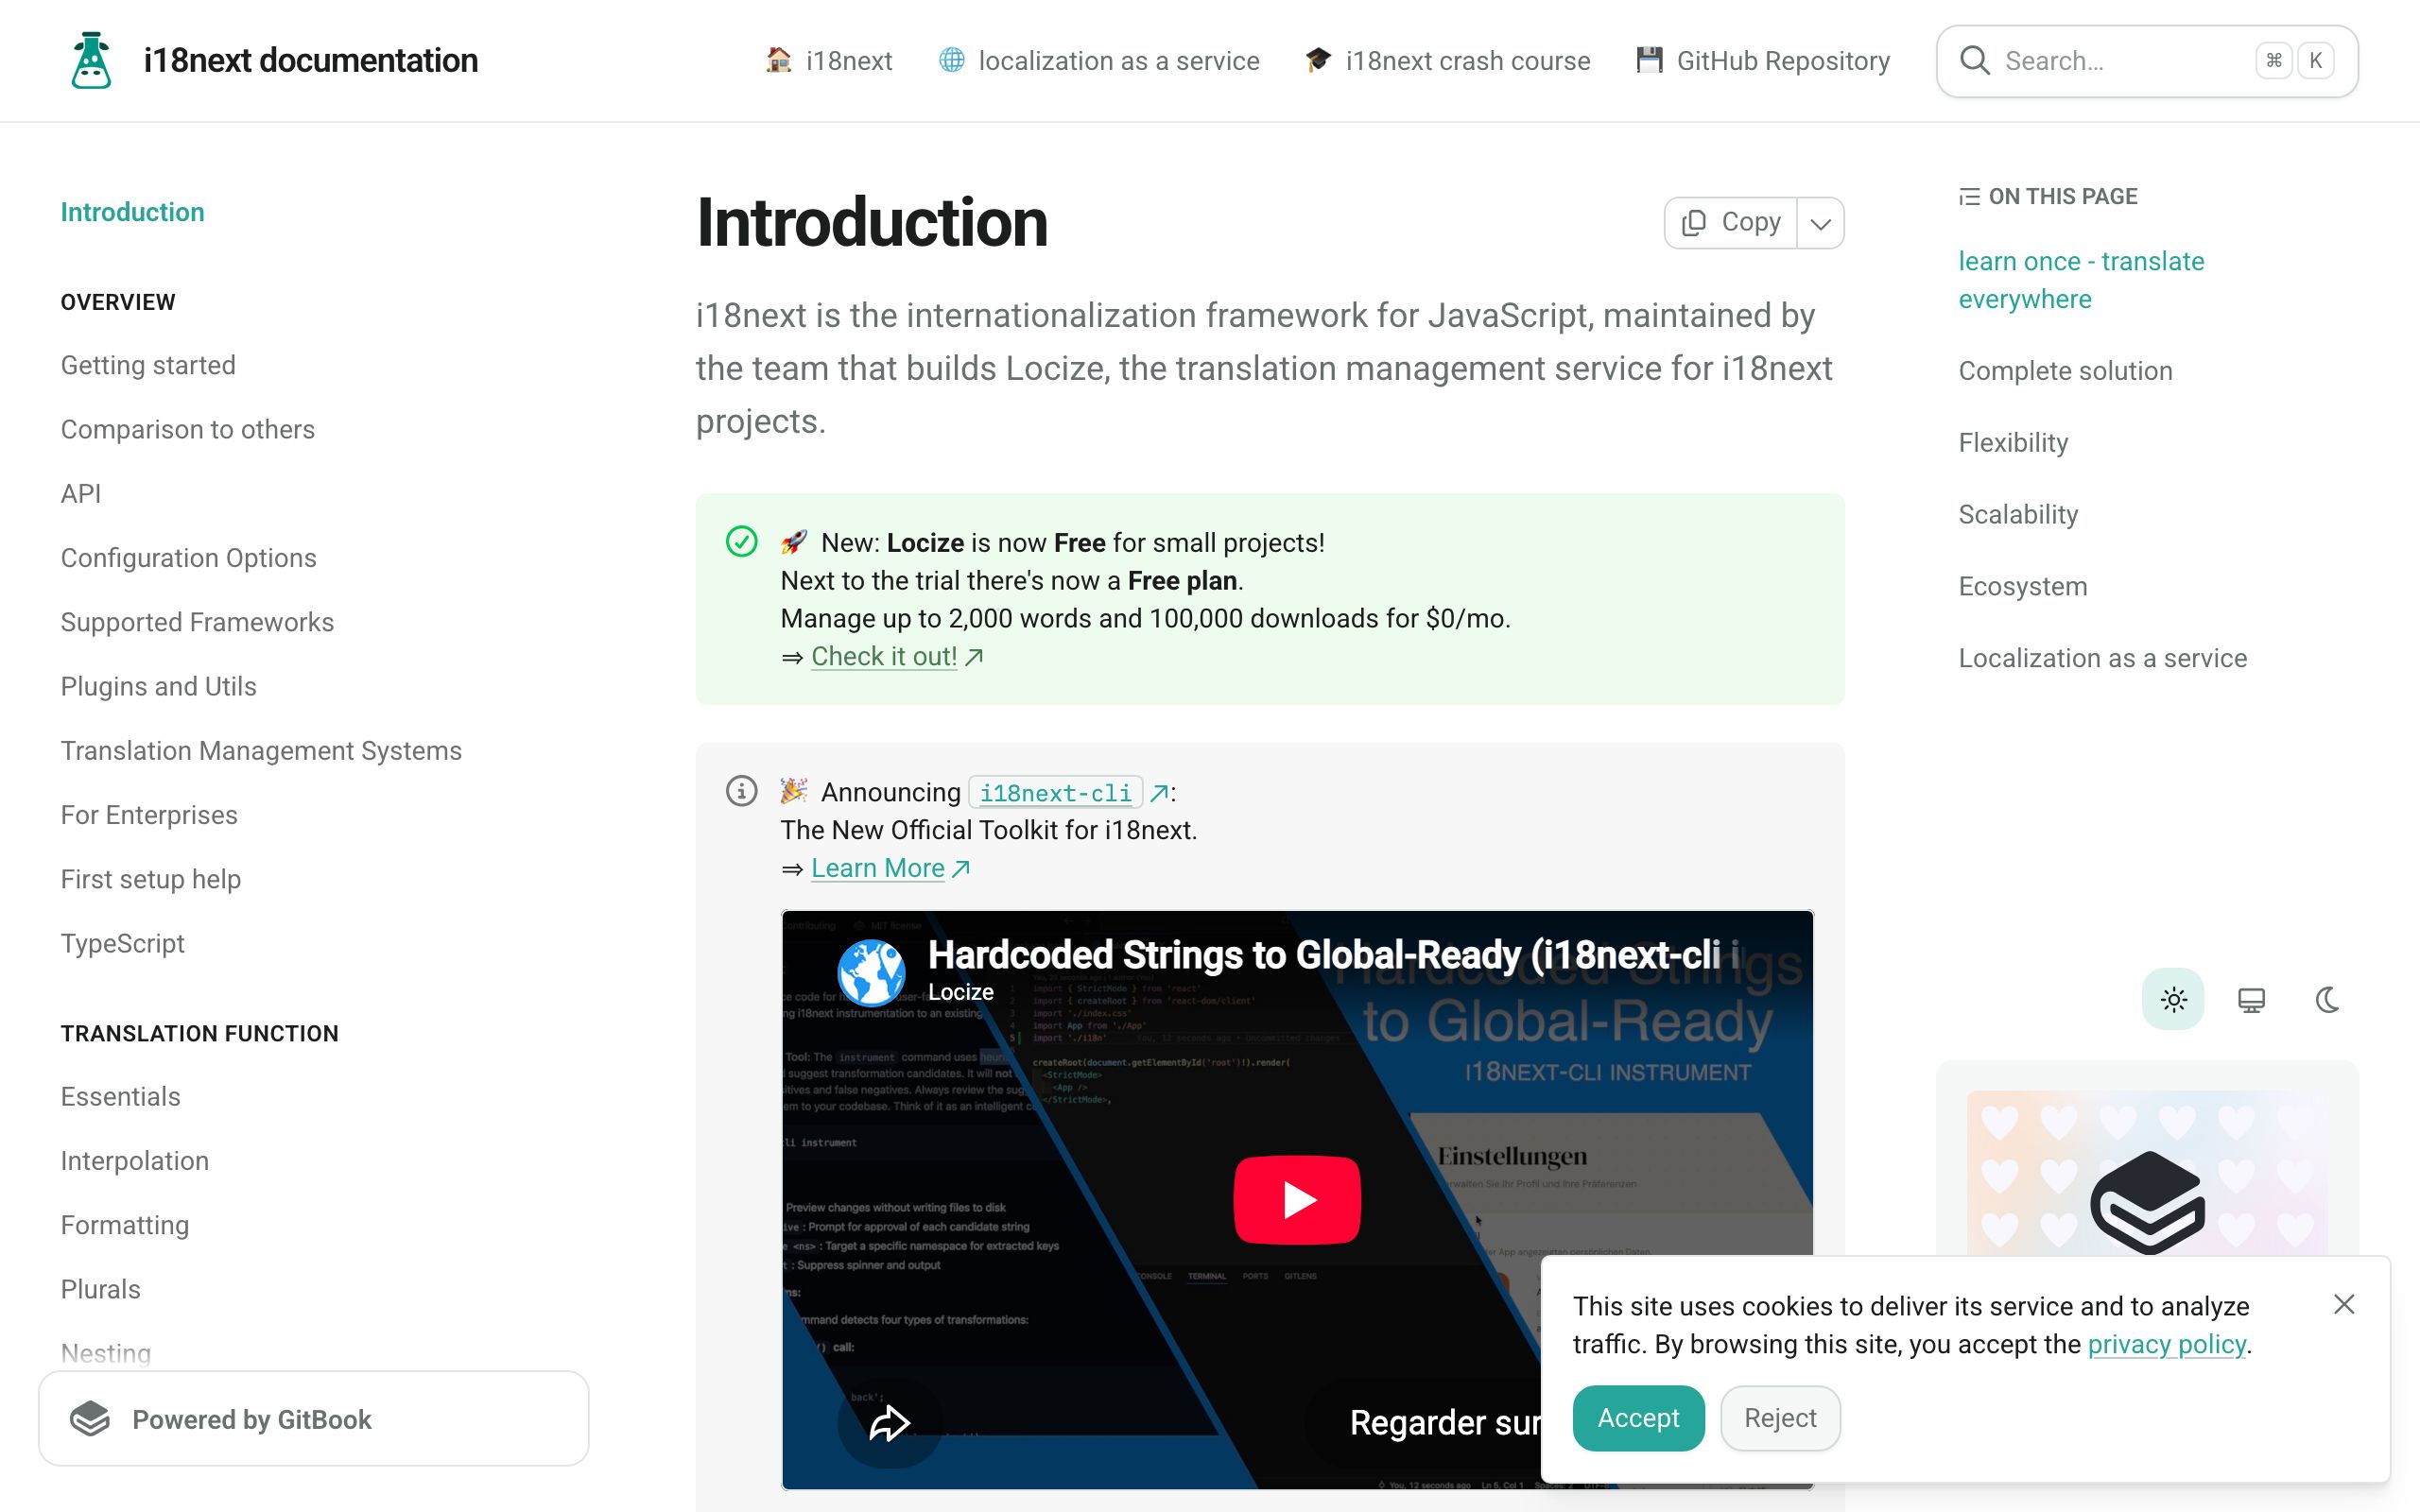Switch to system theme monitor icon
Viewport: 2420px width, 1512px height.
2251,999
